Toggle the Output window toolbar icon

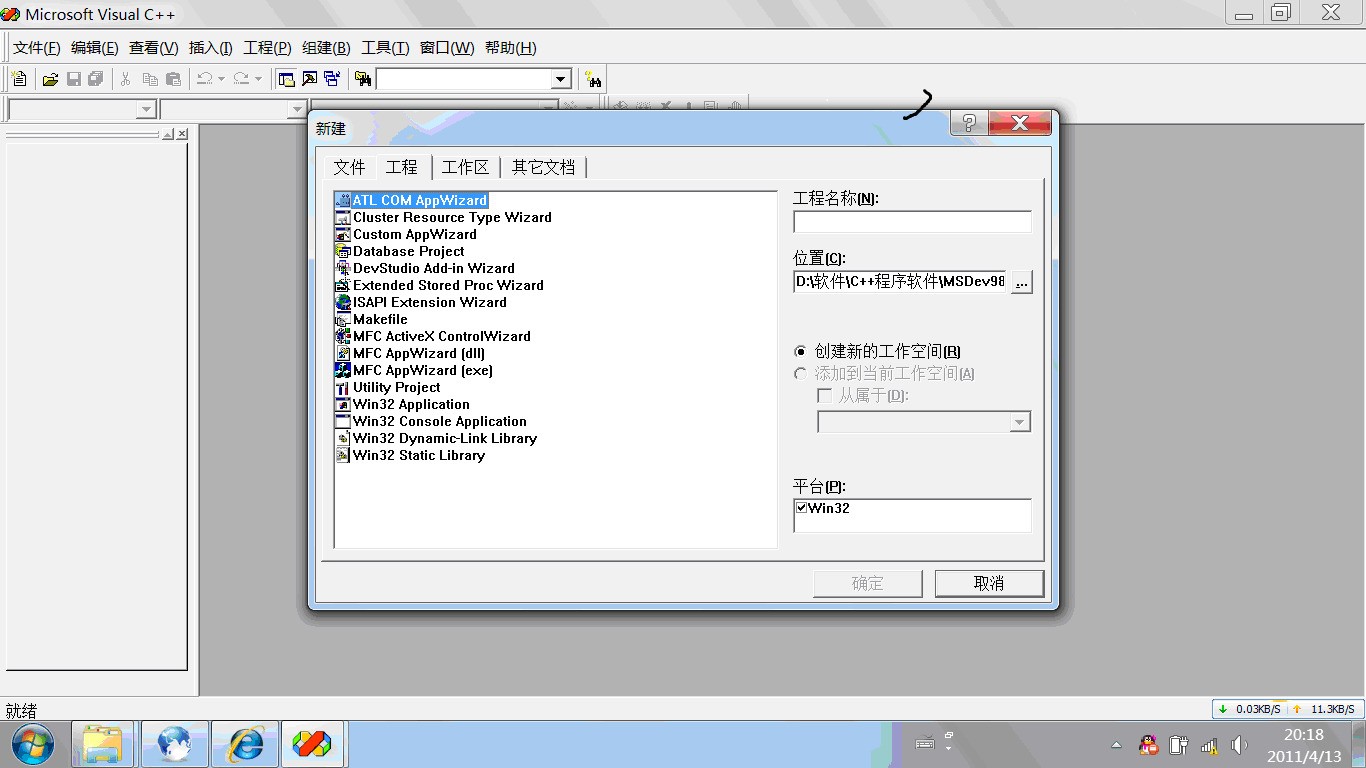(x=310, y=79)
